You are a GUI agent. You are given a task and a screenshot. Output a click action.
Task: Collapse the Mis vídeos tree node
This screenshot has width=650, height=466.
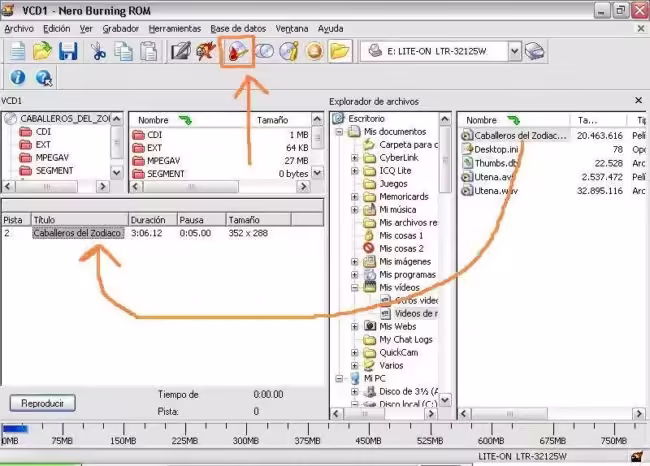355,288
